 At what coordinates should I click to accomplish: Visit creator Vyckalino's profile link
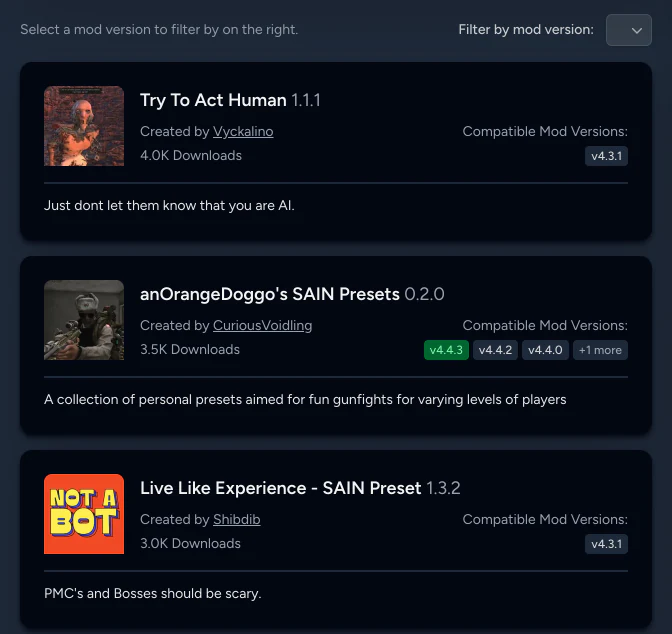(x=243, y=131)
